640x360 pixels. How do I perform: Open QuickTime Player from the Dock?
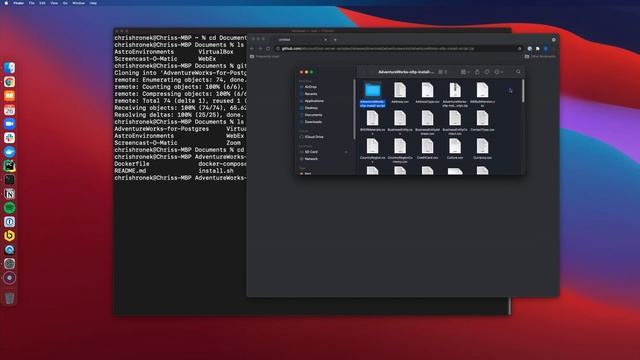click(x=9, y=250)
